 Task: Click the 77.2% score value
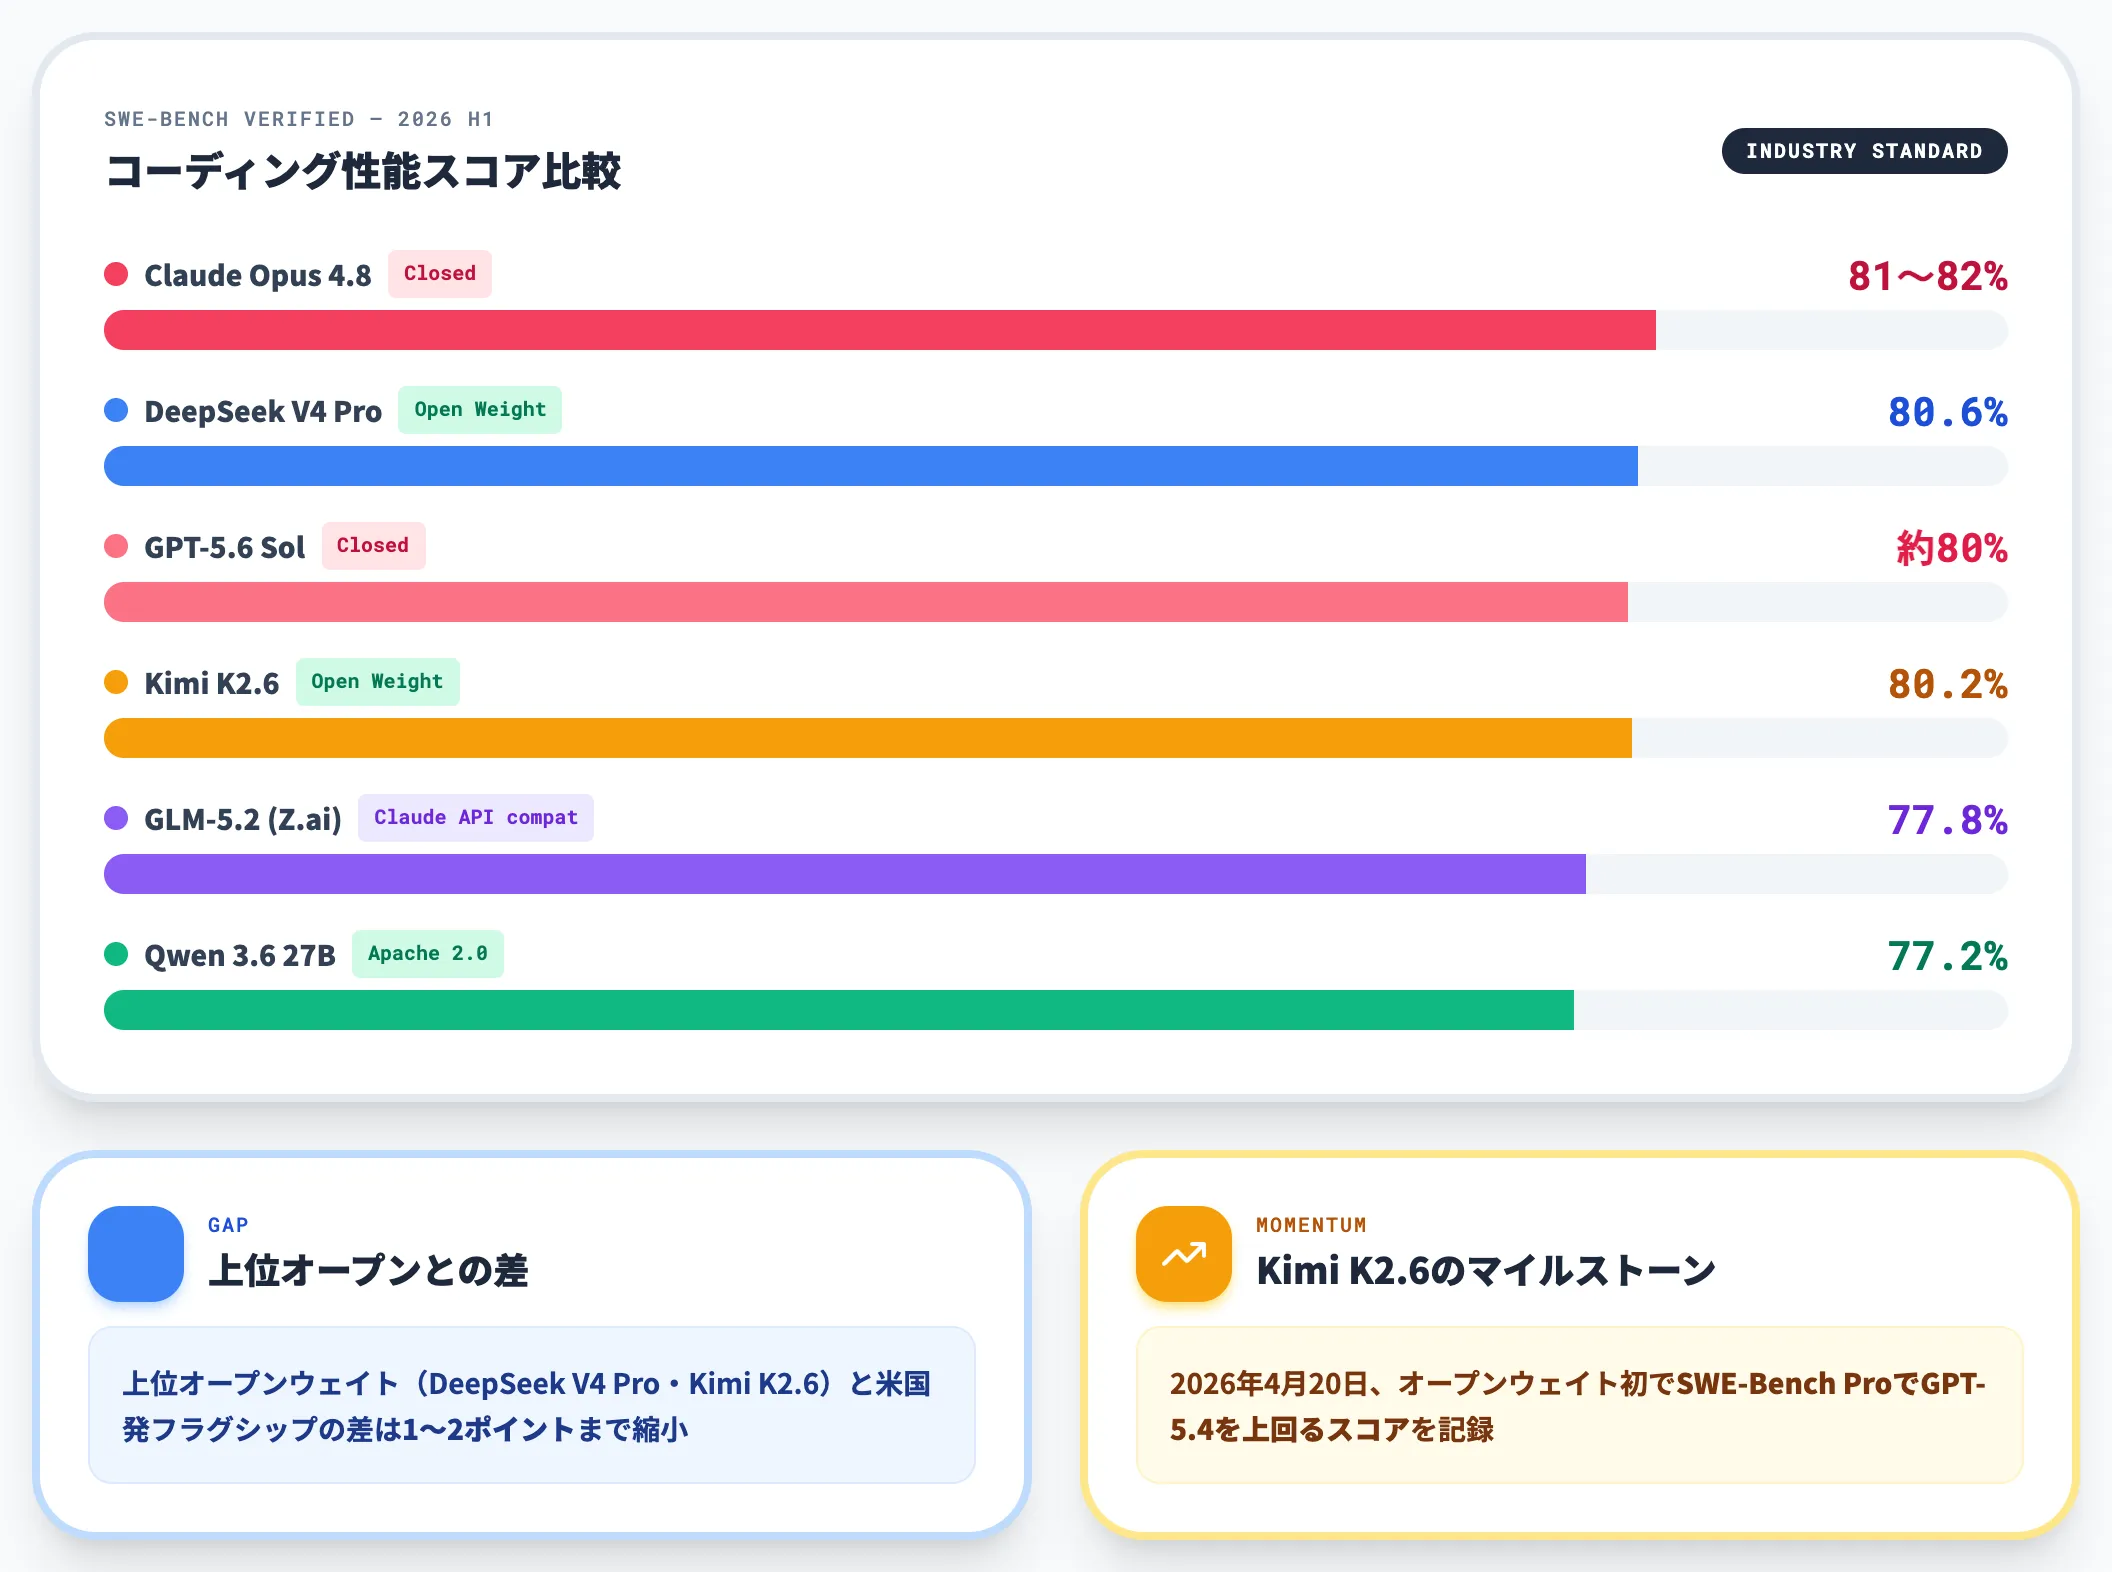click(x=1947, y=956)
